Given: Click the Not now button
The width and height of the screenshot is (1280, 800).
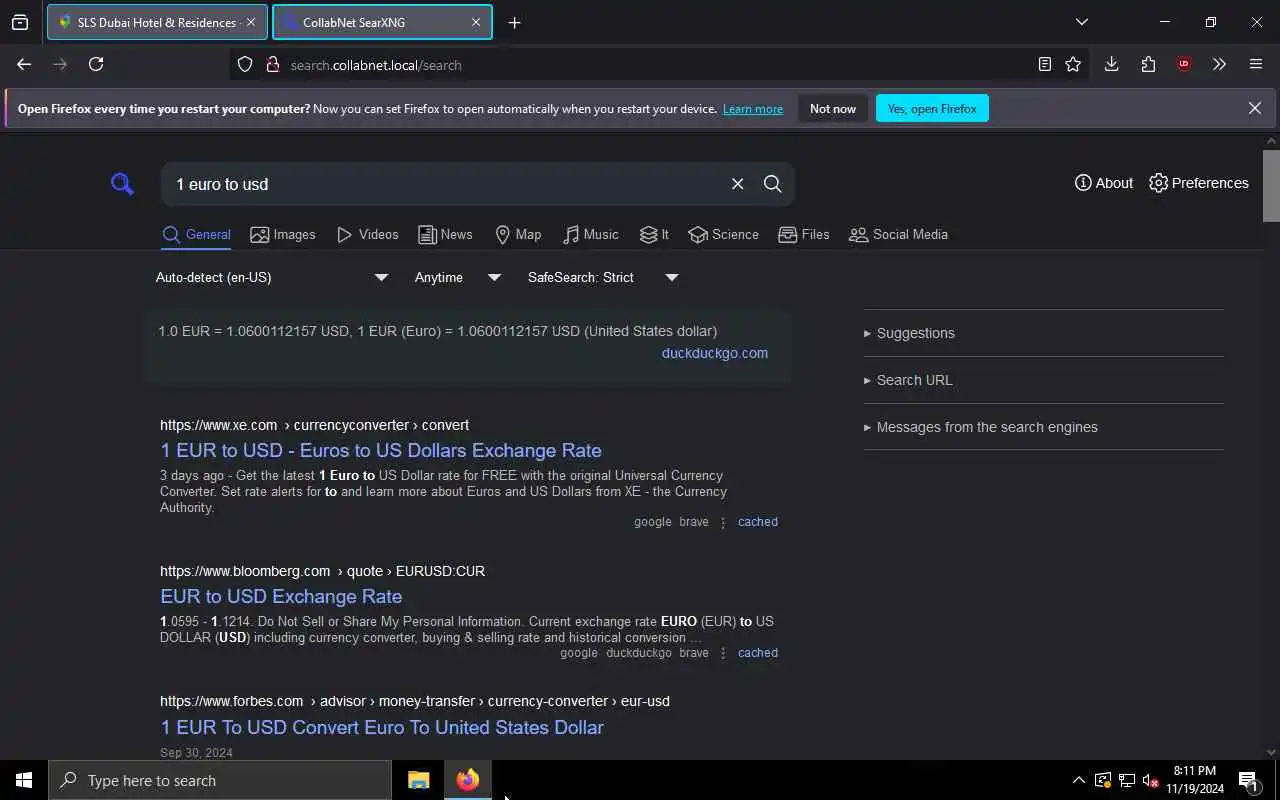Looking at the screenshot, I should [x=833, y=109].
